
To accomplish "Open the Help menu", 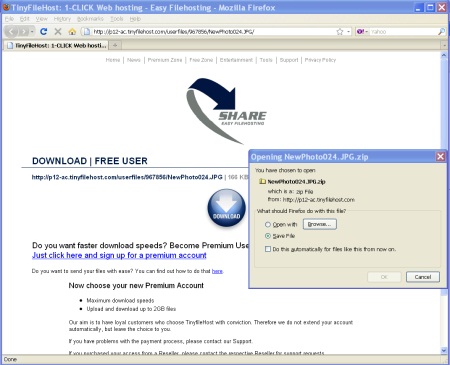I will (135, 19).
